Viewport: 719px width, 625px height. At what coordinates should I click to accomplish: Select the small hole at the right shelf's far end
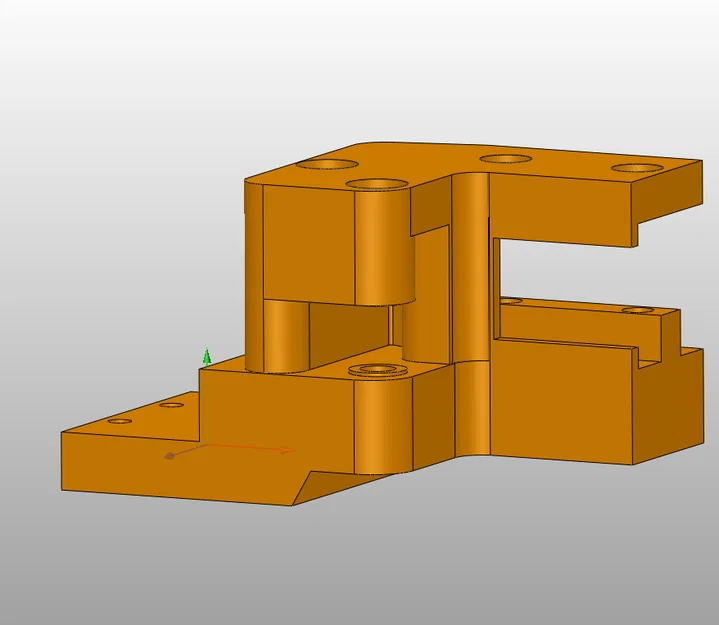click(638, 310)
